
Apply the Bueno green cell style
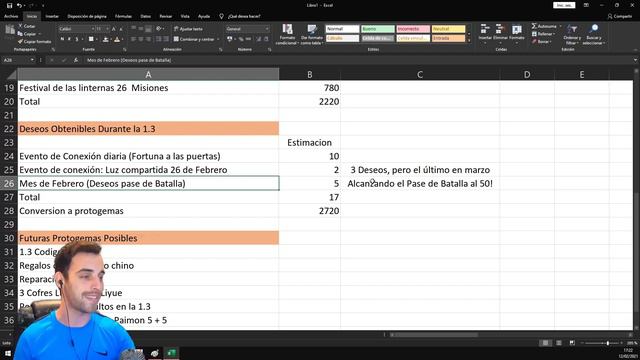(x=378, y=29)
